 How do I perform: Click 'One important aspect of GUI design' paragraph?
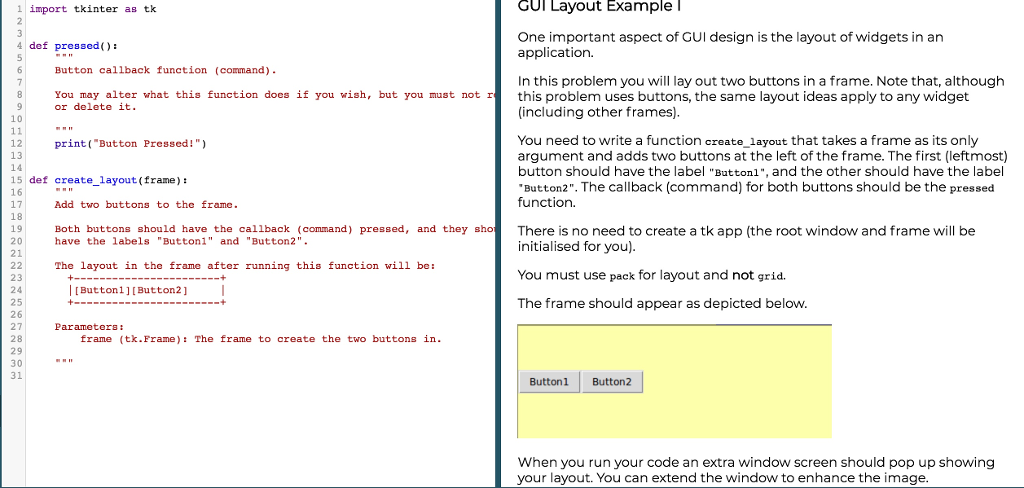click(x=730, y=44)
